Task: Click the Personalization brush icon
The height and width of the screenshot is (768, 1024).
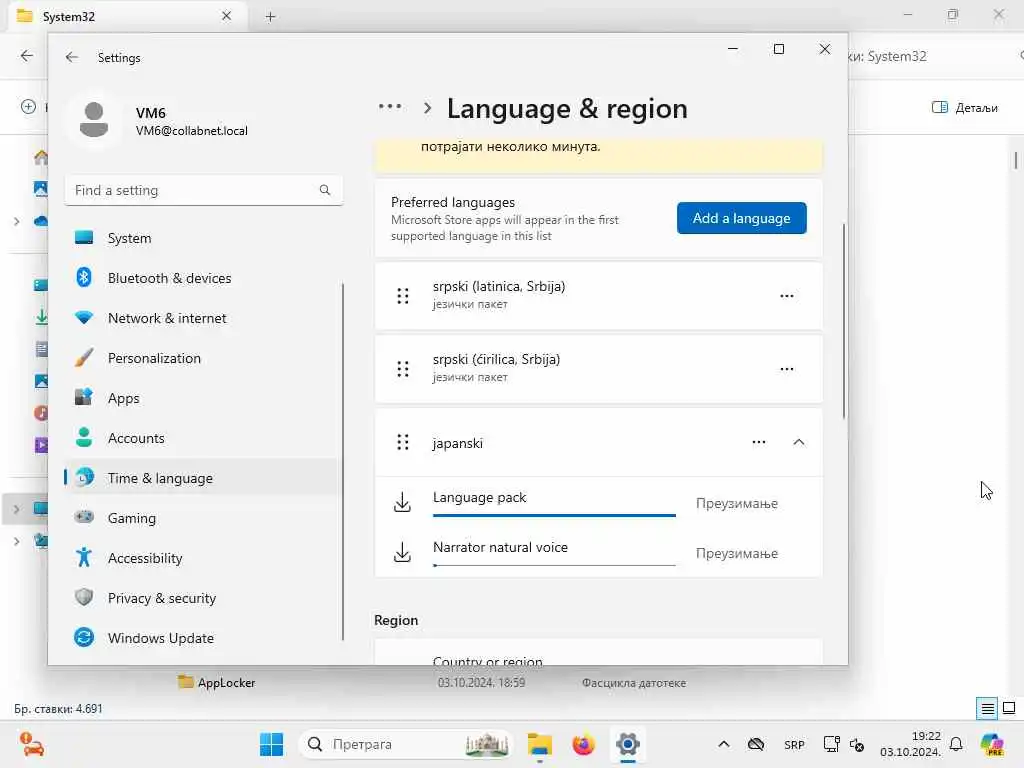Action: (84, 358)
